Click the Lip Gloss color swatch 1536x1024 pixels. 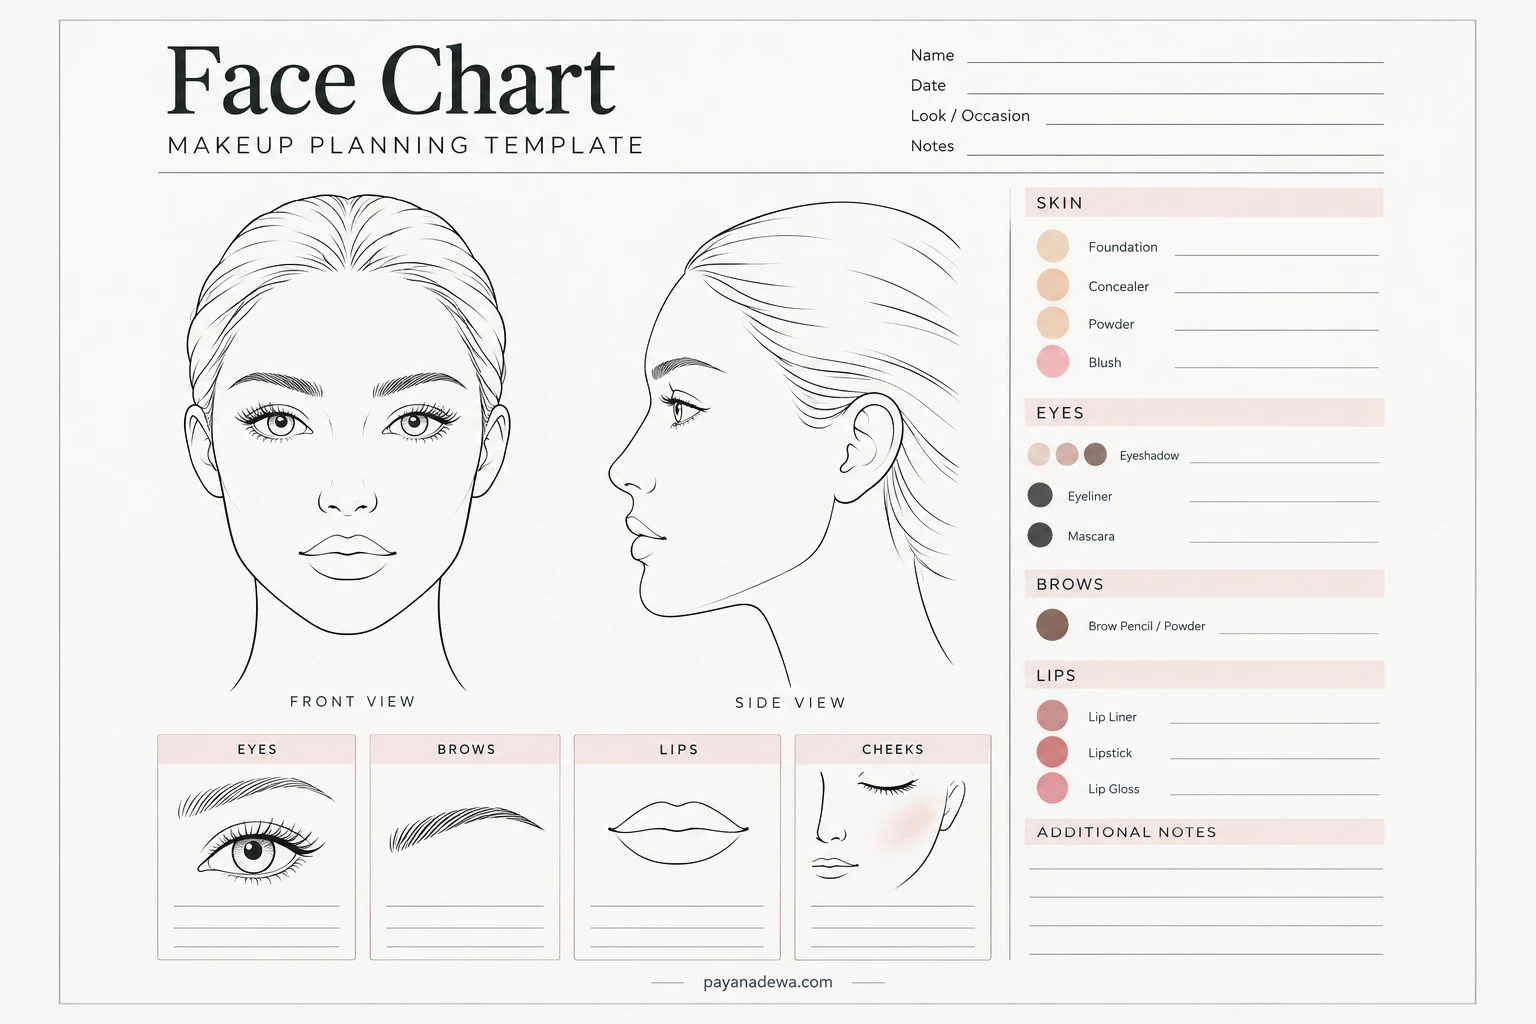click(x=1052, y=788)
